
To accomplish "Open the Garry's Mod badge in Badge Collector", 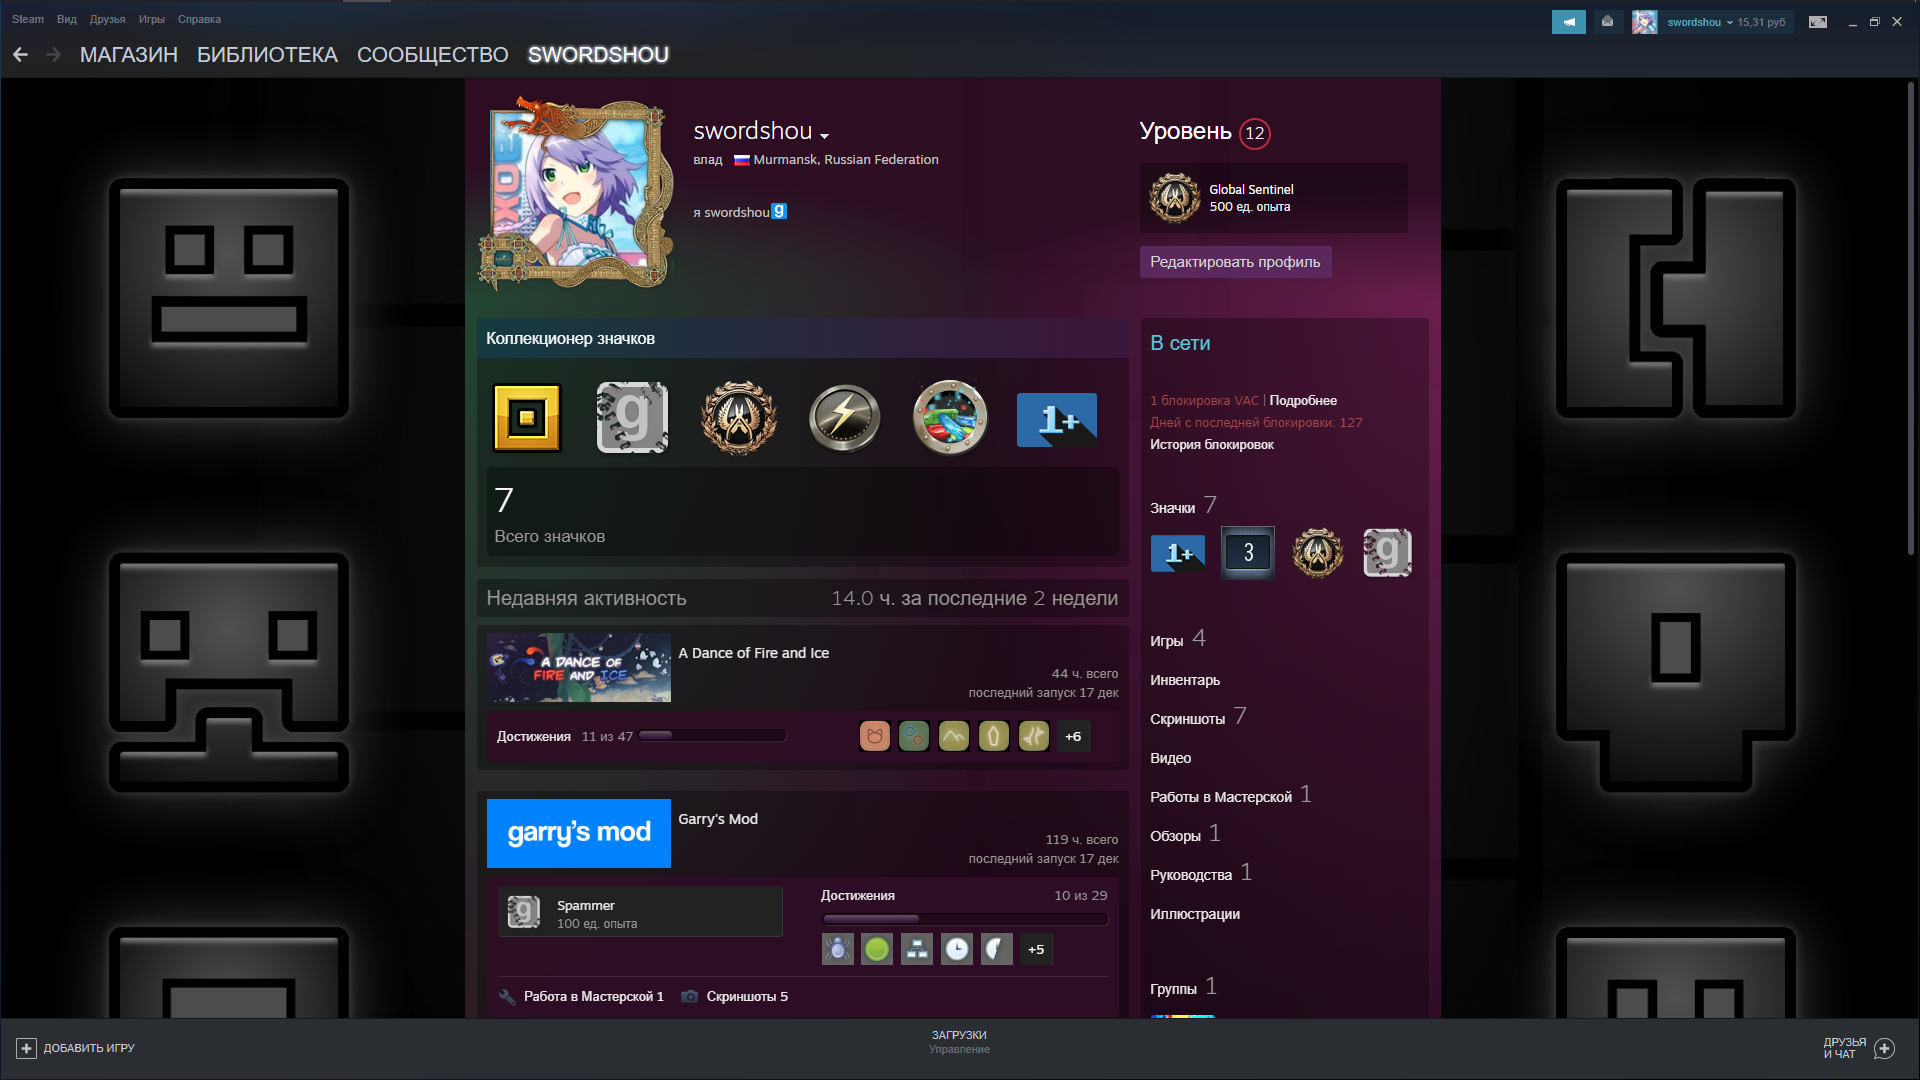I will tap(632, 418).
